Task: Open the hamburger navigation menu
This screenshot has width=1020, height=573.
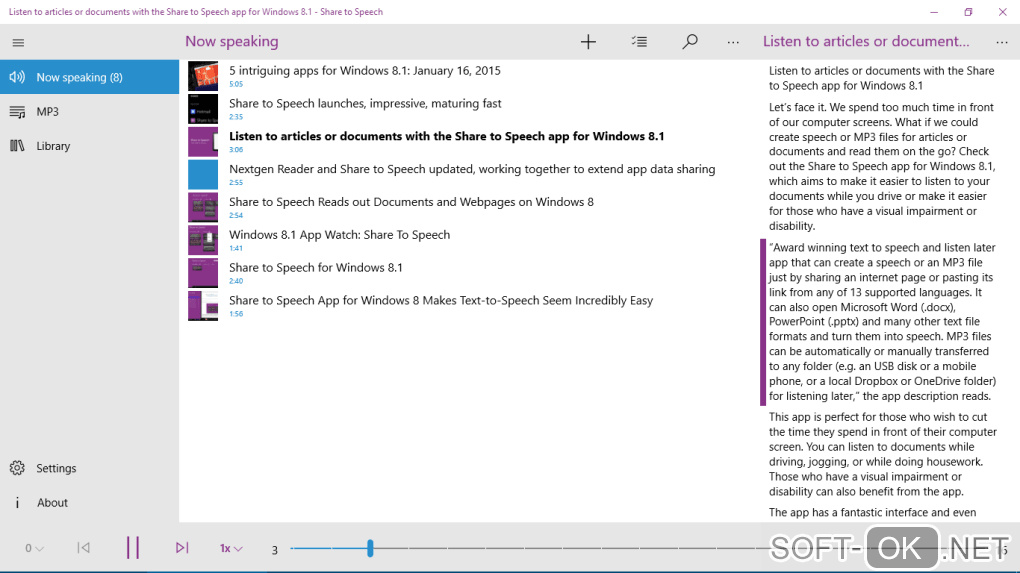Action: point(18,43)
